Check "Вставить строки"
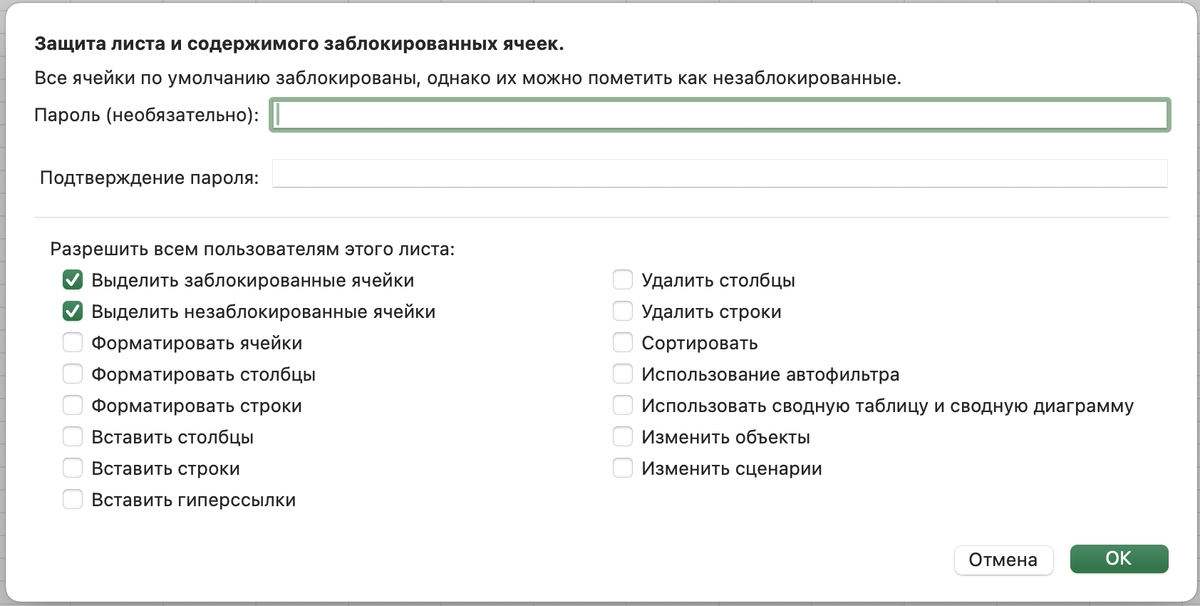Screen dimensions: 1200x606 coord(72,468)
